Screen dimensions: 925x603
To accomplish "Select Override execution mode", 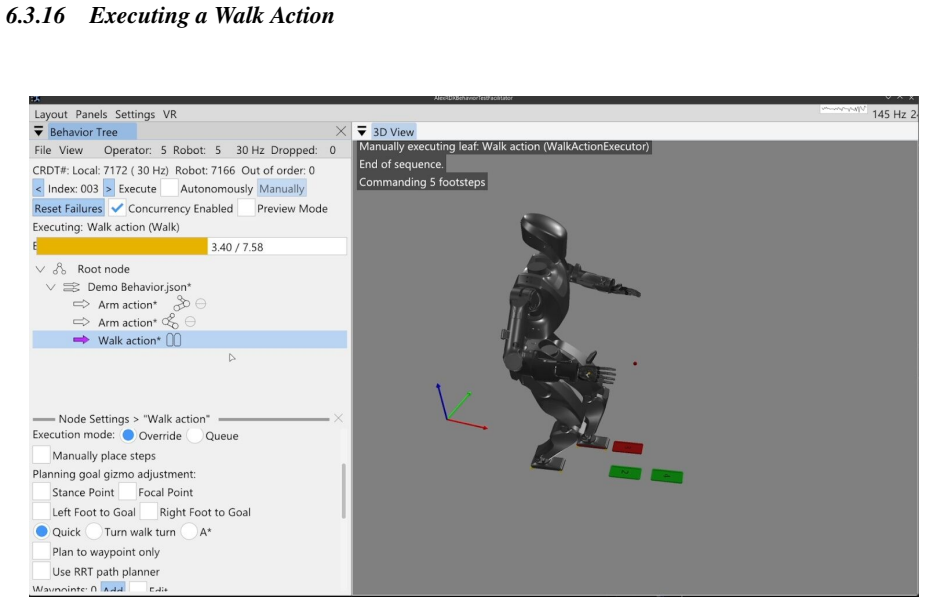I will (128, 435).
